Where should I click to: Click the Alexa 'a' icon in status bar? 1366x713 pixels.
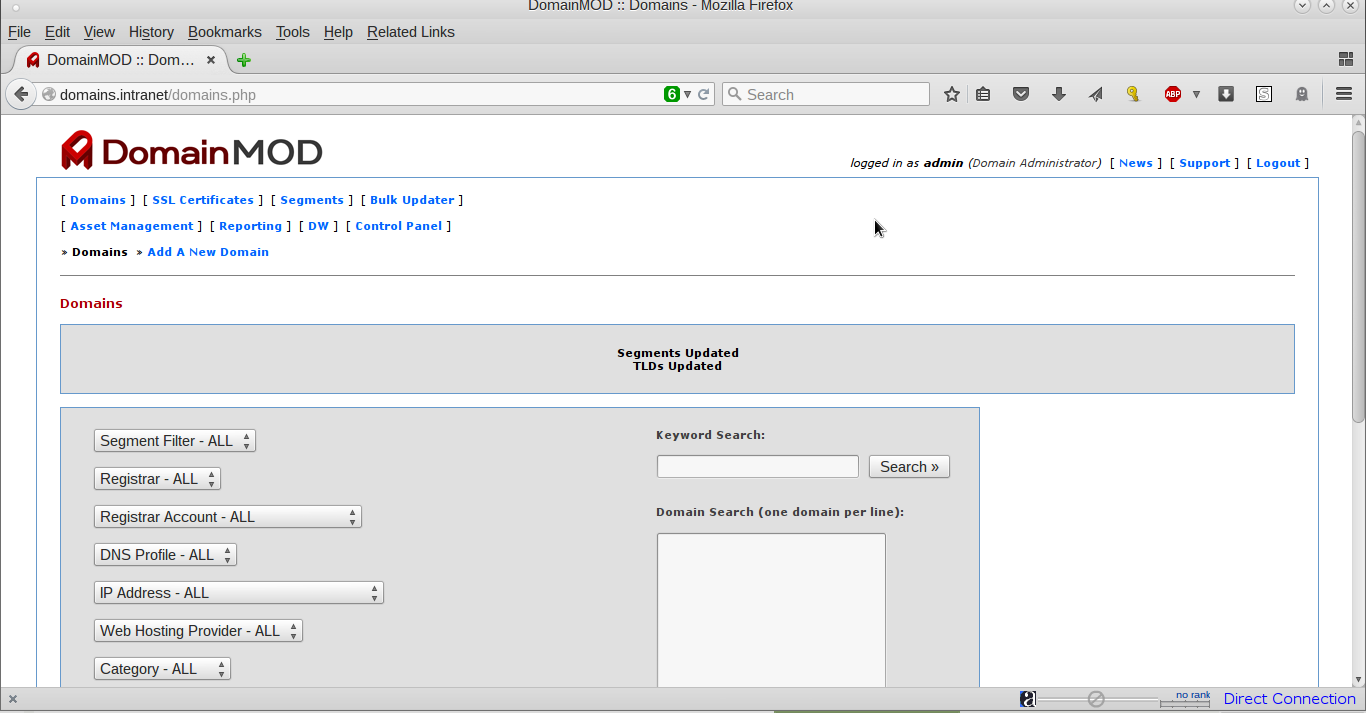coord(1028,699)
